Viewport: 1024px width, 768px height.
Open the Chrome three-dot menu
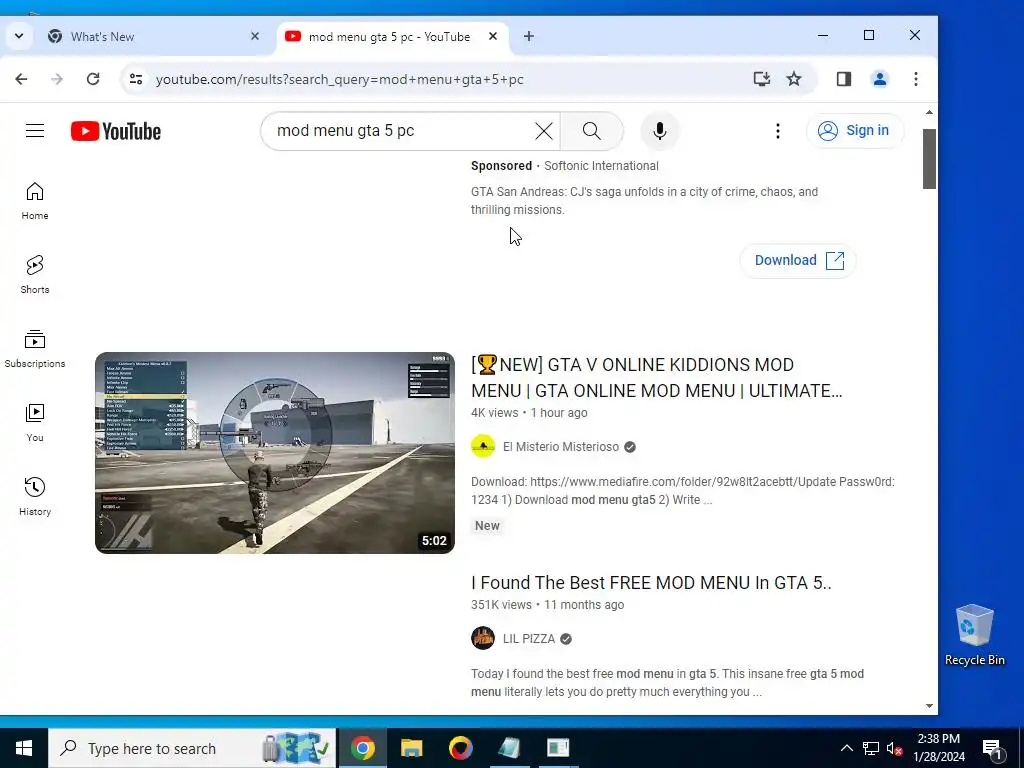point(916,79)
